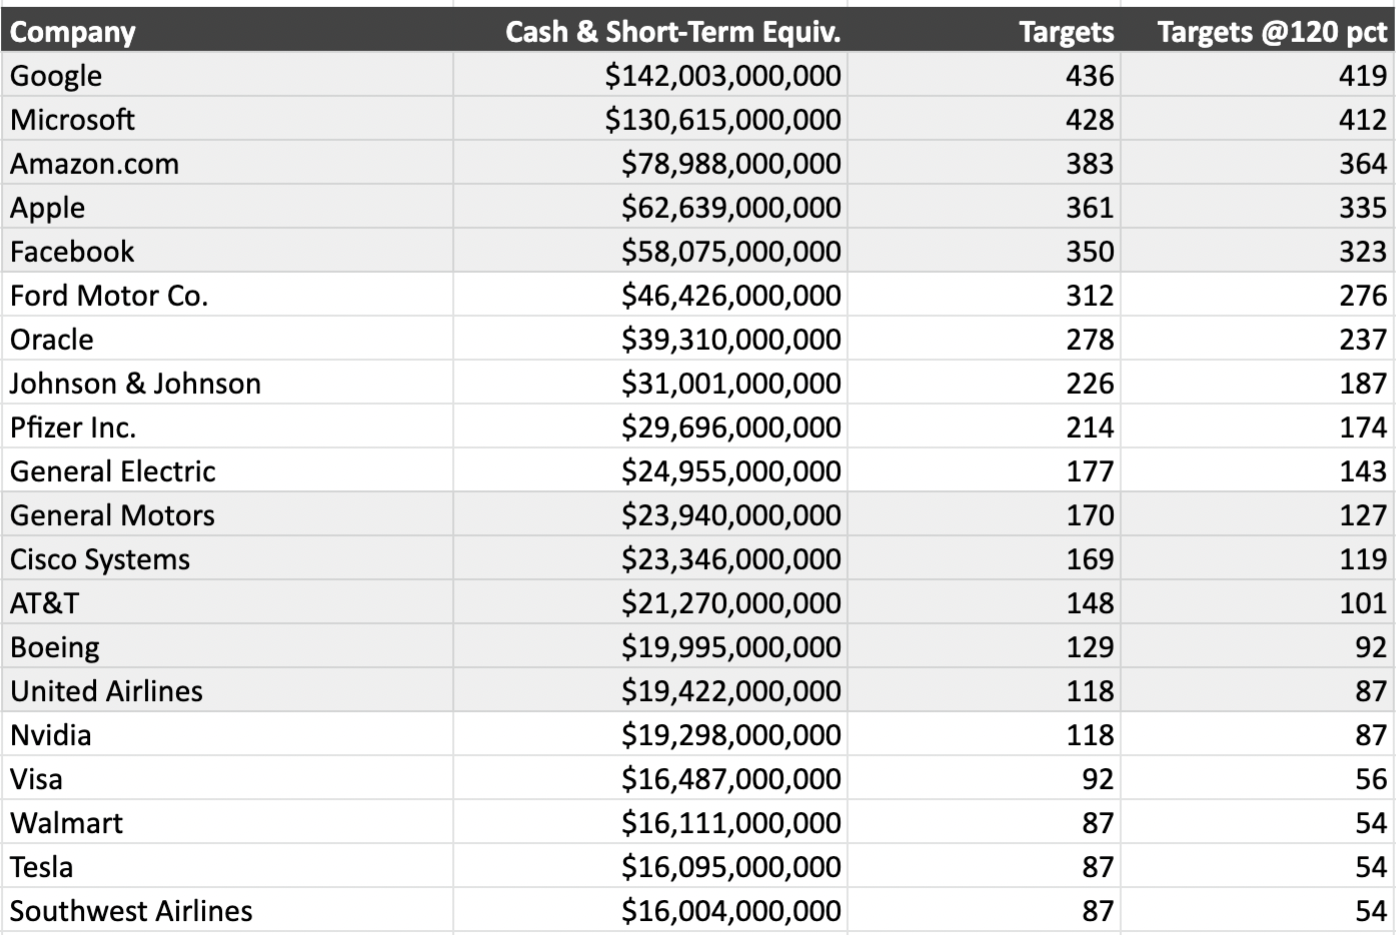This screenshot has width=1396, height=935.
Task: Click Ford Motor Co. cash cell
Action: [x=730, y=296]
